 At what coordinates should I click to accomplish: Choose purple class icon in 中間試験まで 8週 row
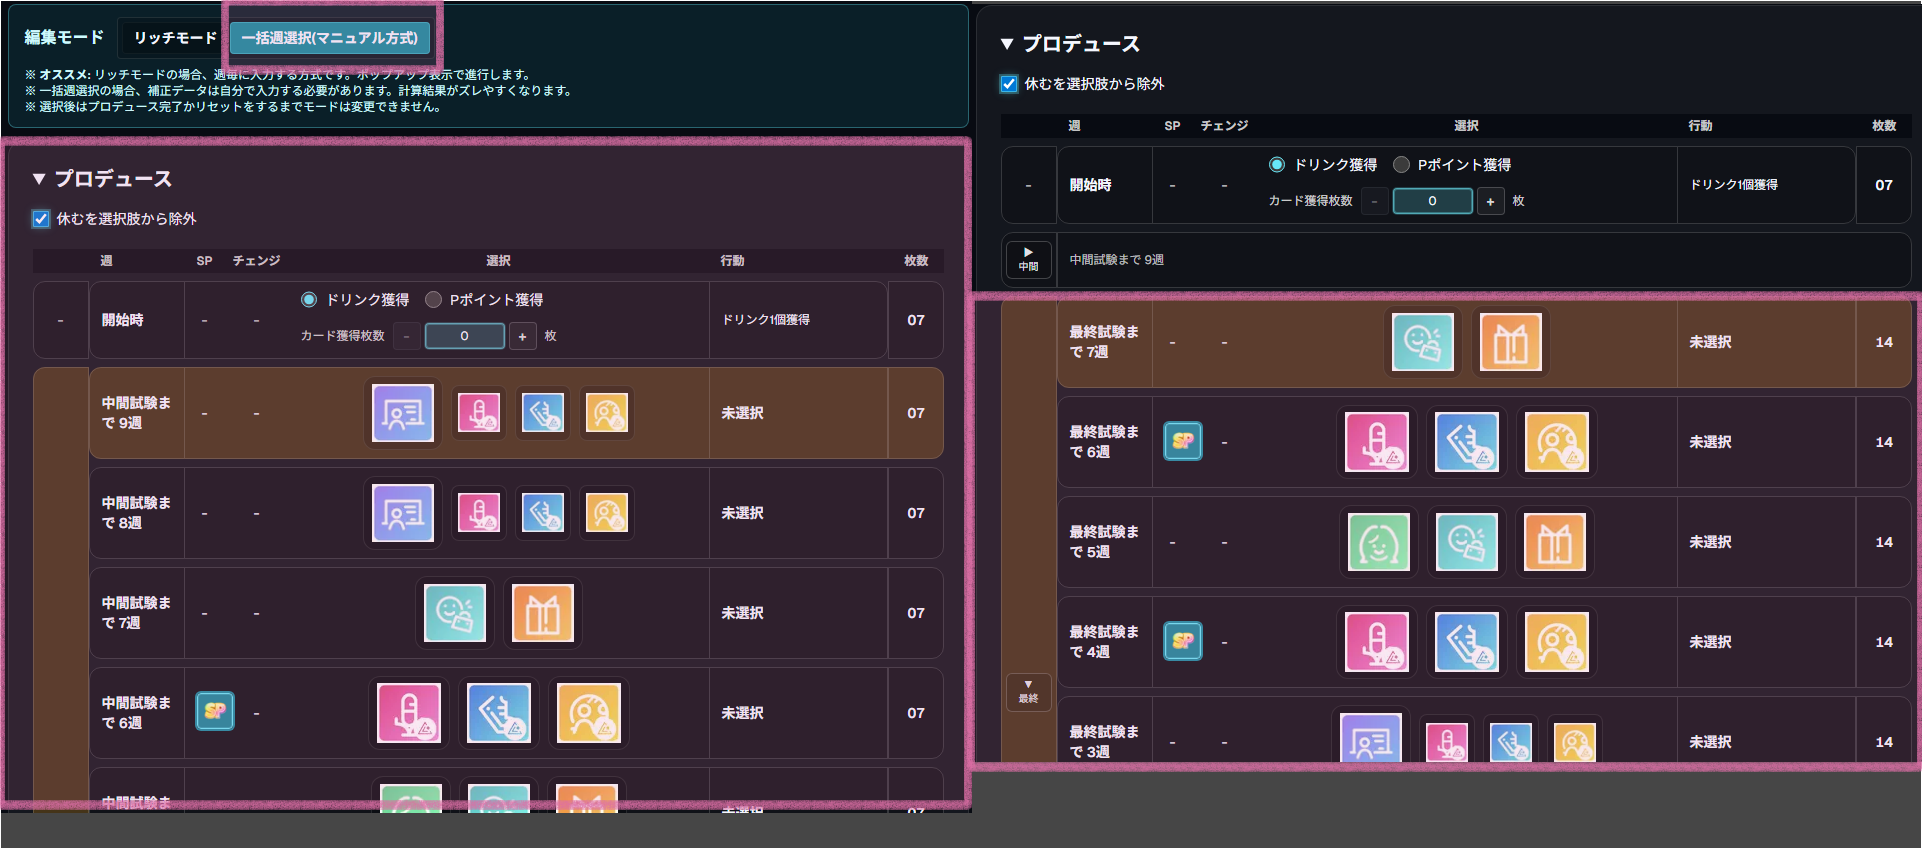[403, 513]
